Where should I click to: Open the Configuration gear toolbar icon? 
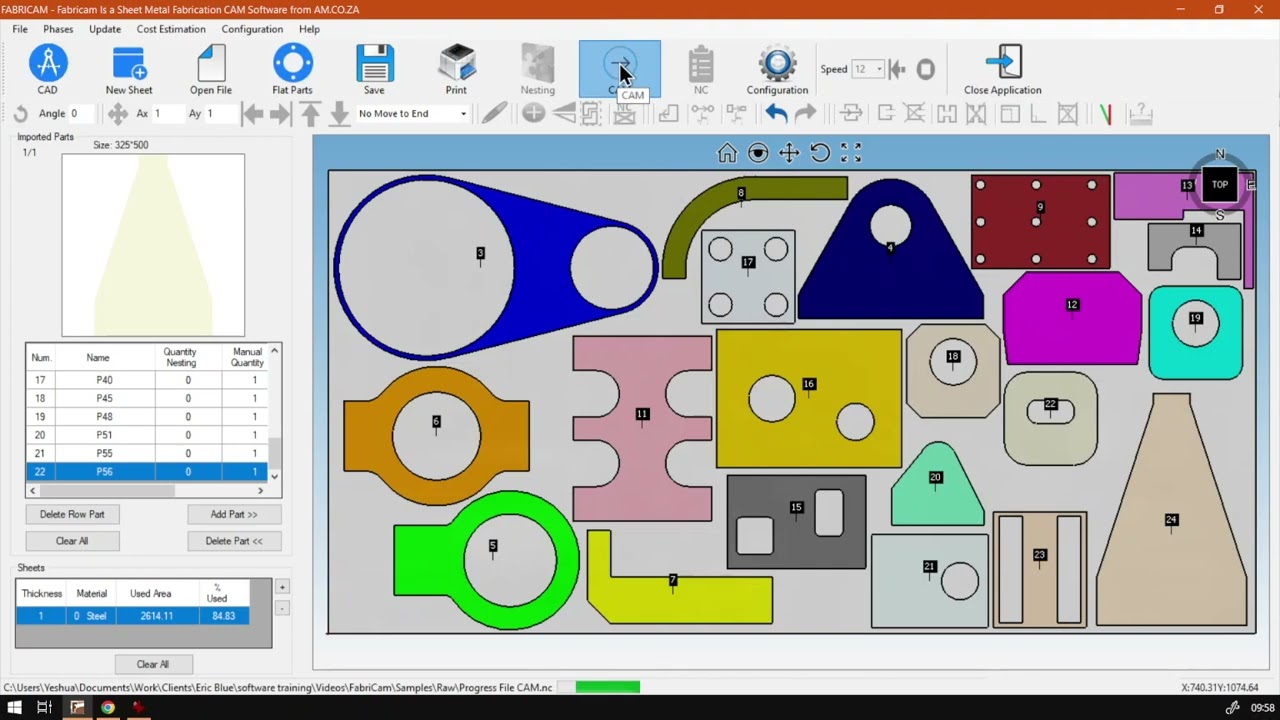click(x=777, y=70)
